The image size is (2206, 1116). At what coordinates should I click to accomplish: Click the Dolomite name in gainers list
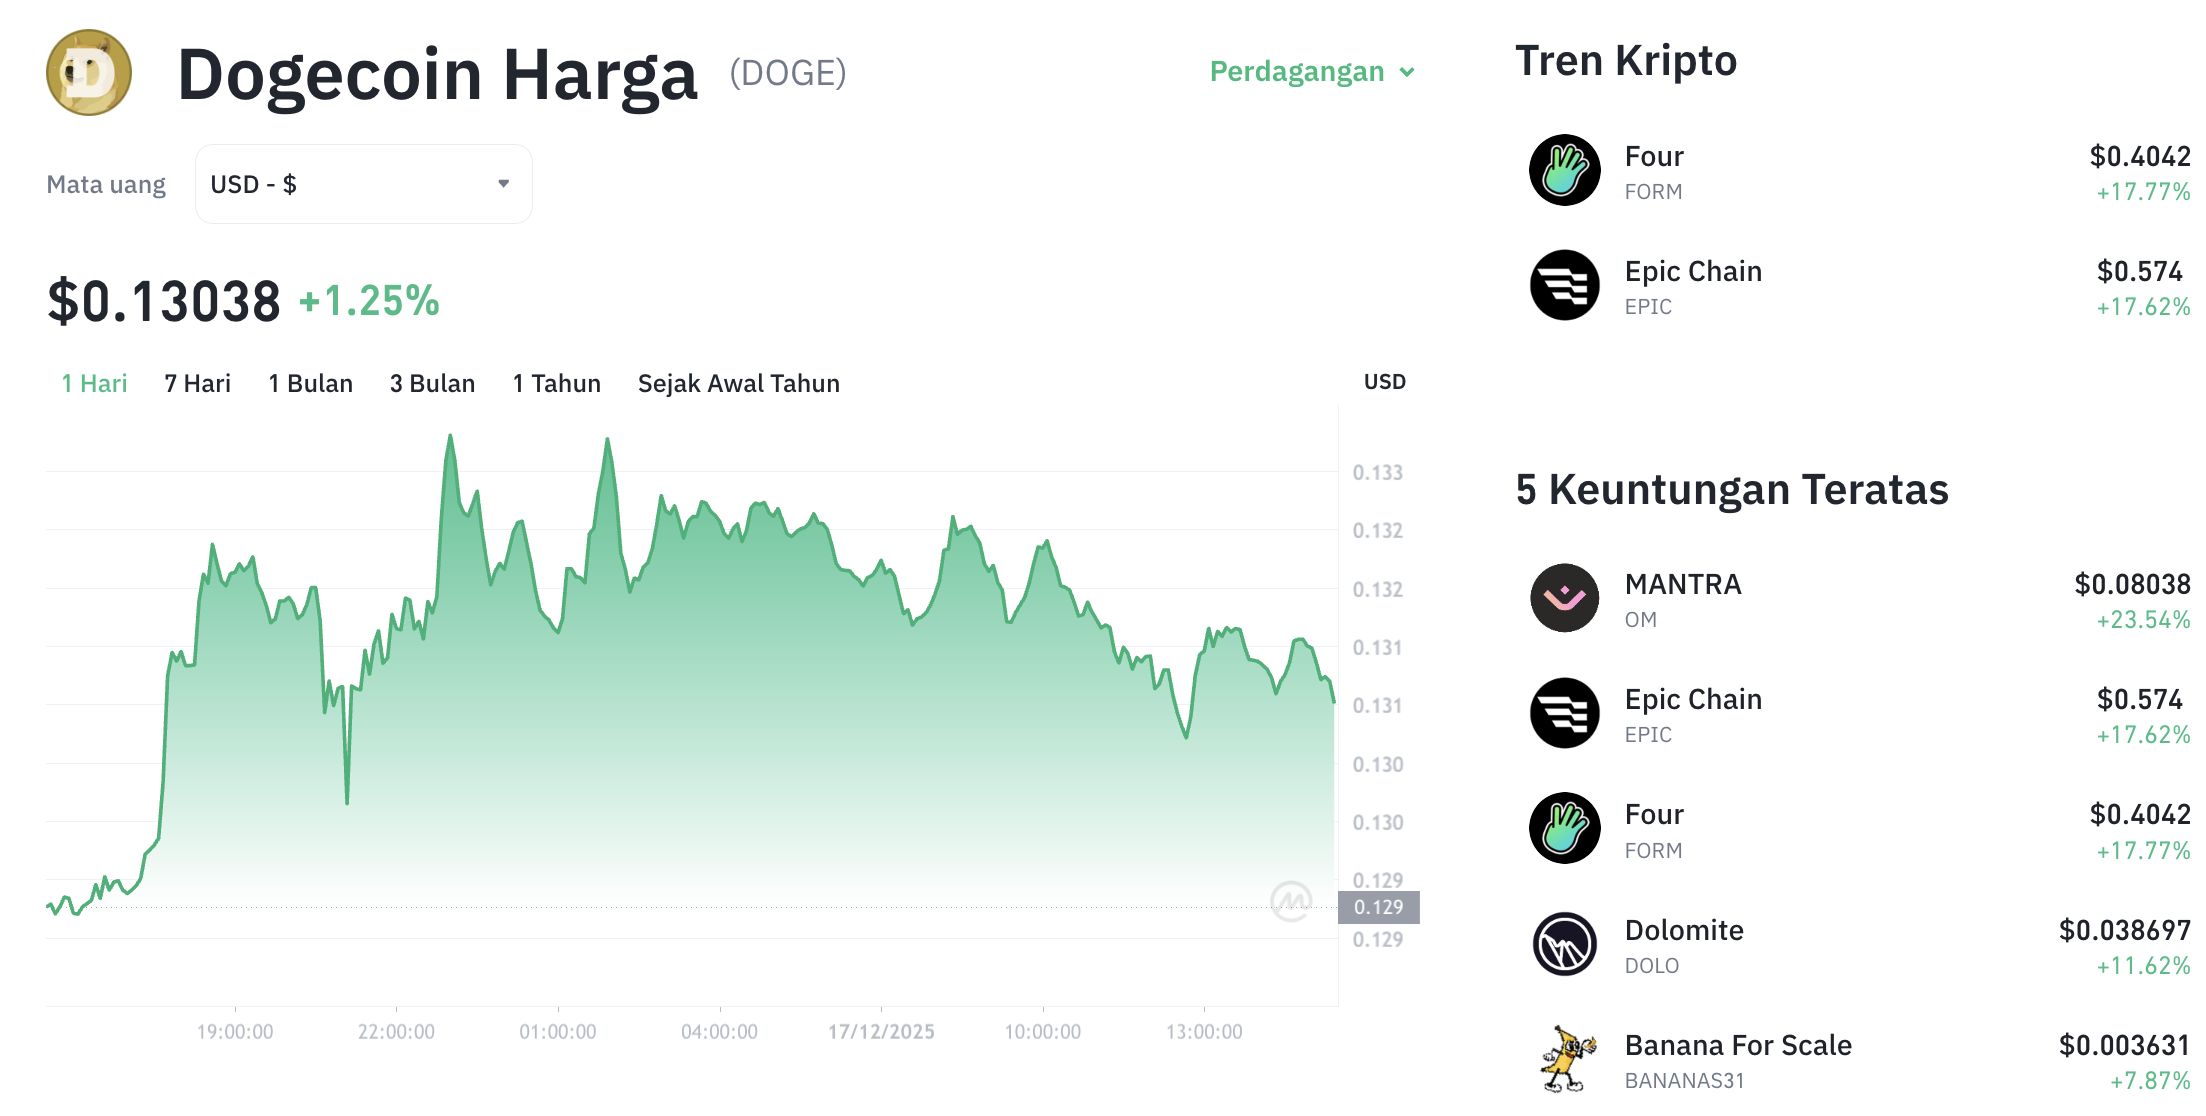point(1683,929)
